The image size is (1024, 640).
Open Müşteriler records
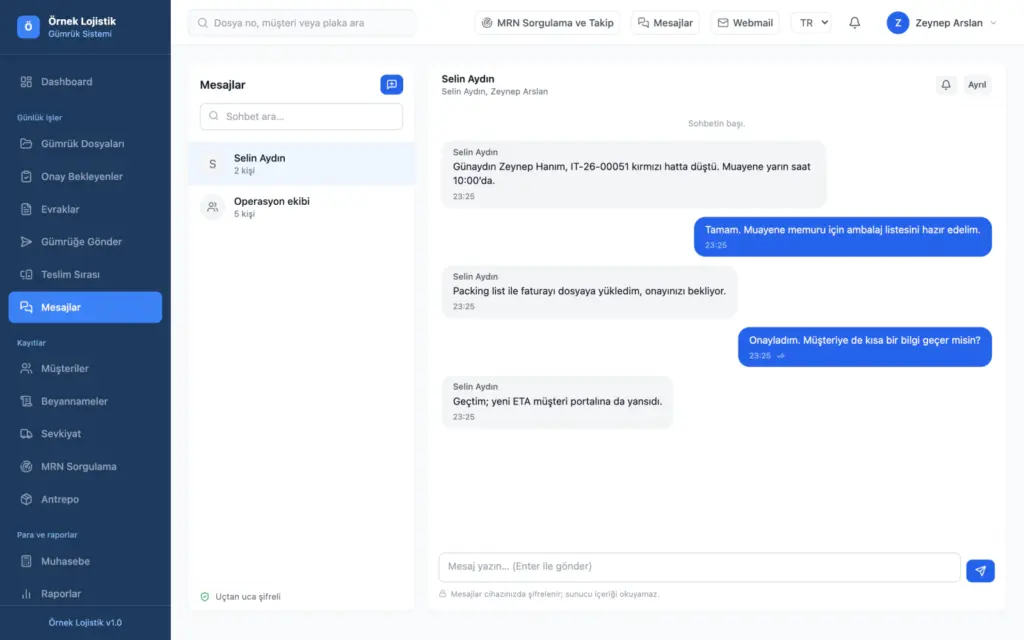click(x=85, y=368)
